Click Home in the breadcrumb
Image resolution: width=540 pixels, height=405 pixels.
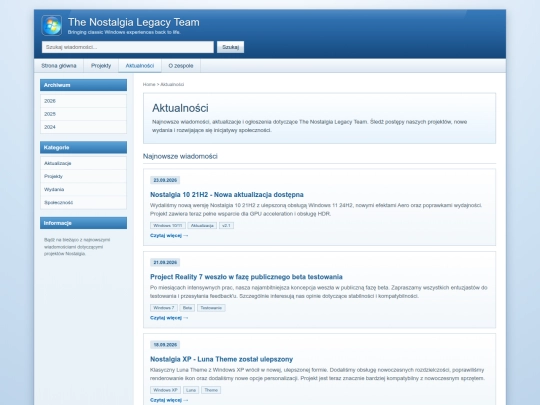click(x=149, y=84)
